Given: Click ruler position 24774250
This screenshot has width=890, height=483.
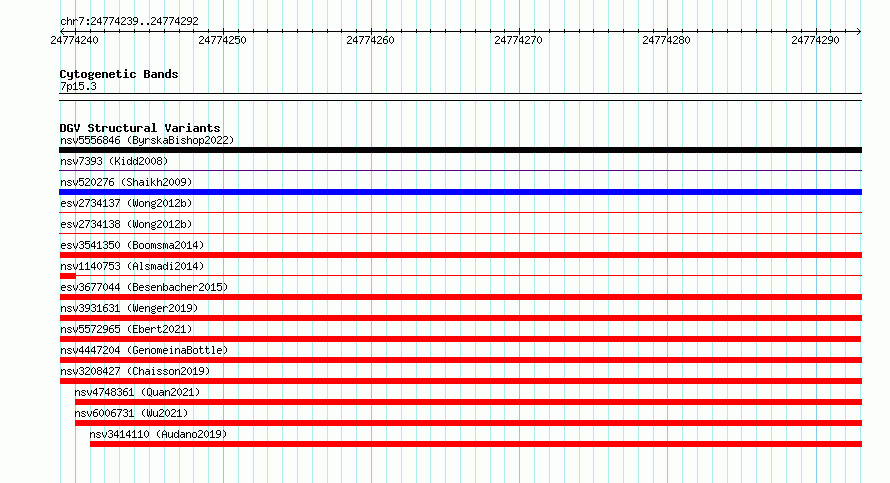Looking at the screenshot, I should 222,40.
